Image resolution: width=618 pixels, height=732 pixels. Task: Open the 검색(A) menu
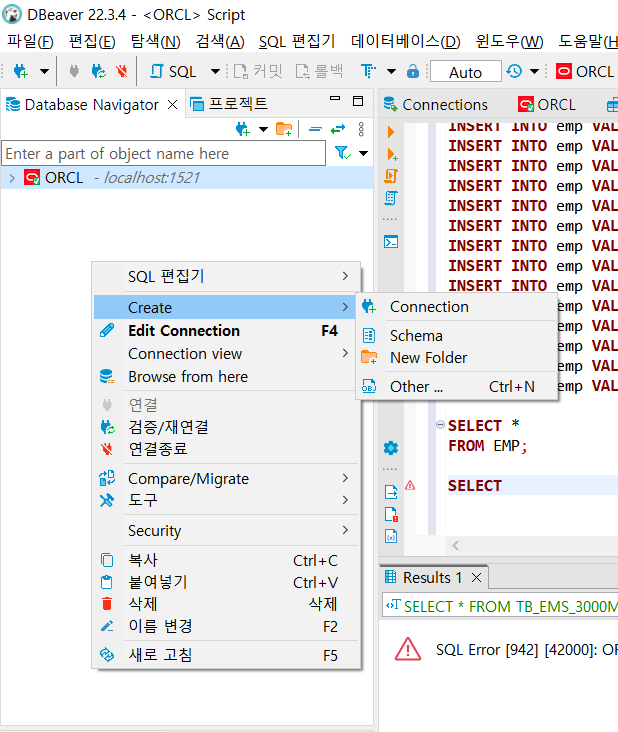point(220,42)
